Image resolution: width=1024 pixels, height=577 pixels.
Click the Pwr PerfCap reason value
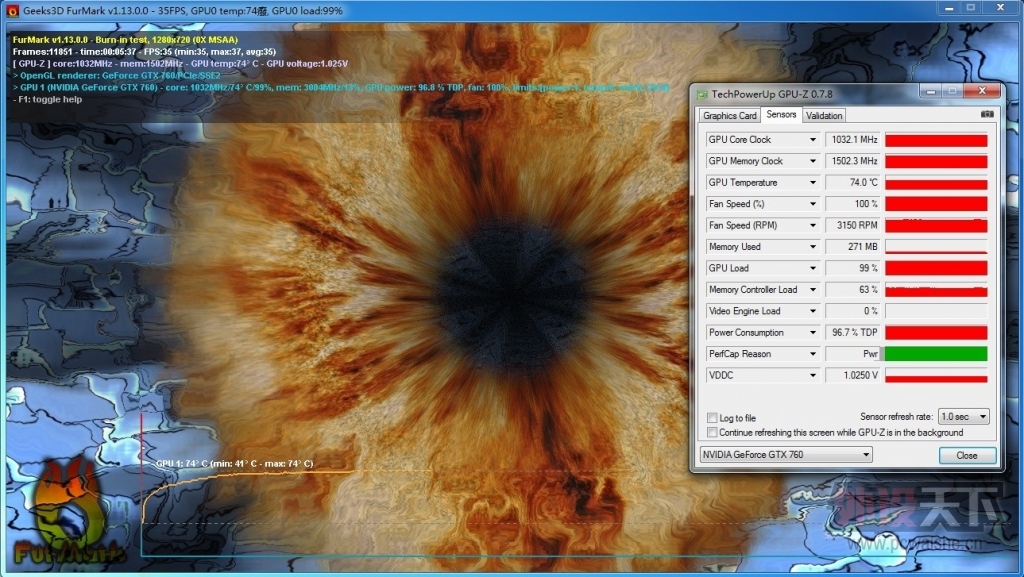pyautogui.click(x=853, y=354)
